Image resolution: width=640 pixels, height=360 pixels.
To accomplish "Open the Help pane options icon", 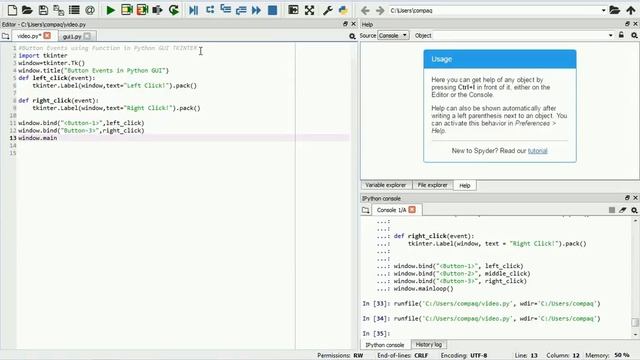I will pyautogui.click(x=634, y=36).
